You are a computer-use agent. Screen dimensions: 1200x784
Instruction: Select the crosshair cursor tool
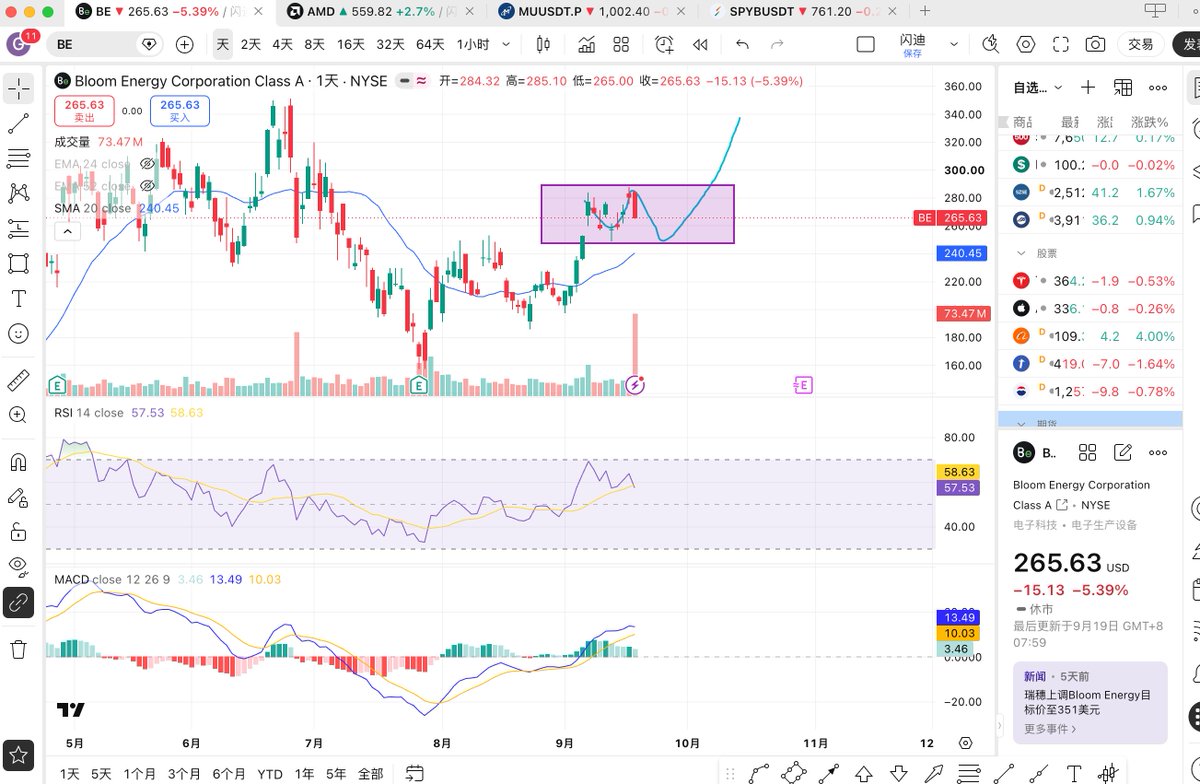pos(18,88)
